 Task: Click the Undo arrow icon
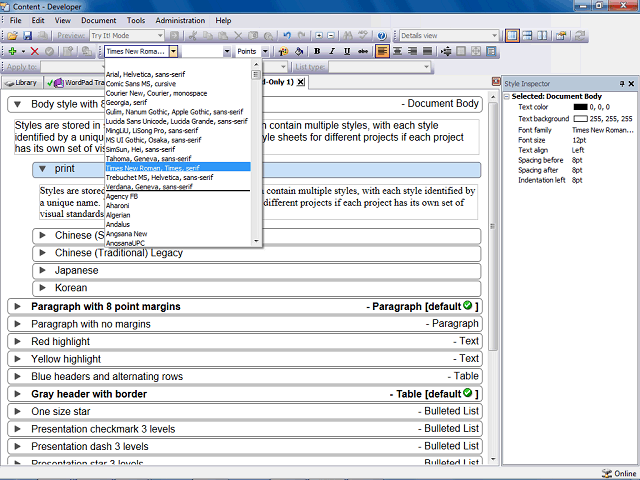point(287,36)
